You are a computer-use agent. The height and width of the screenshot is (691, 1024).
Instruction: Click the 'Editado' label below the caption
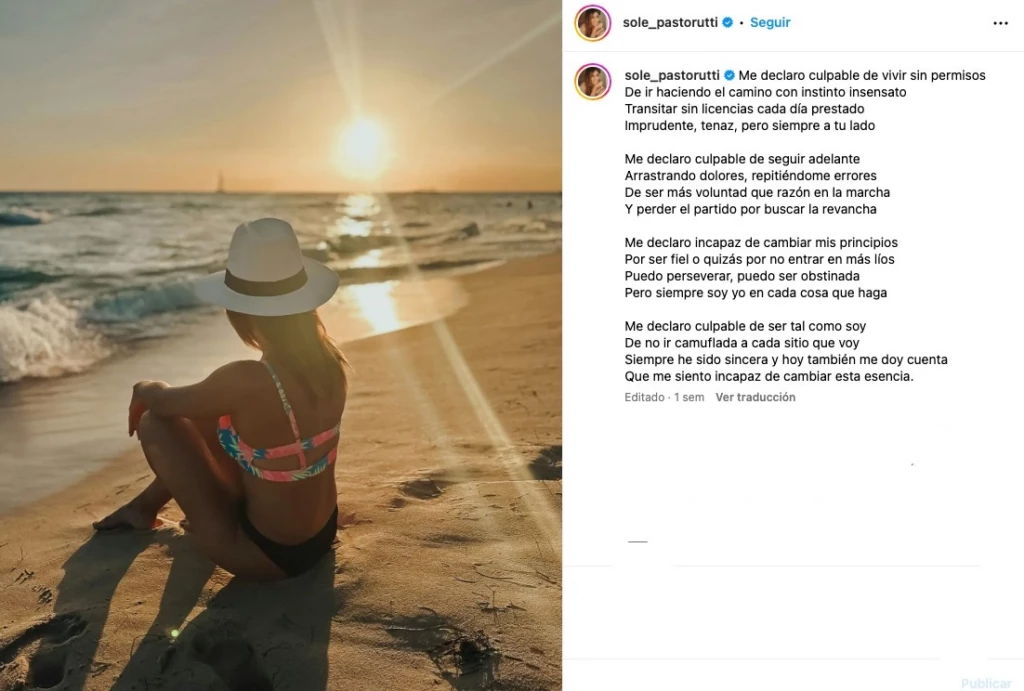(x=644, y=397)
